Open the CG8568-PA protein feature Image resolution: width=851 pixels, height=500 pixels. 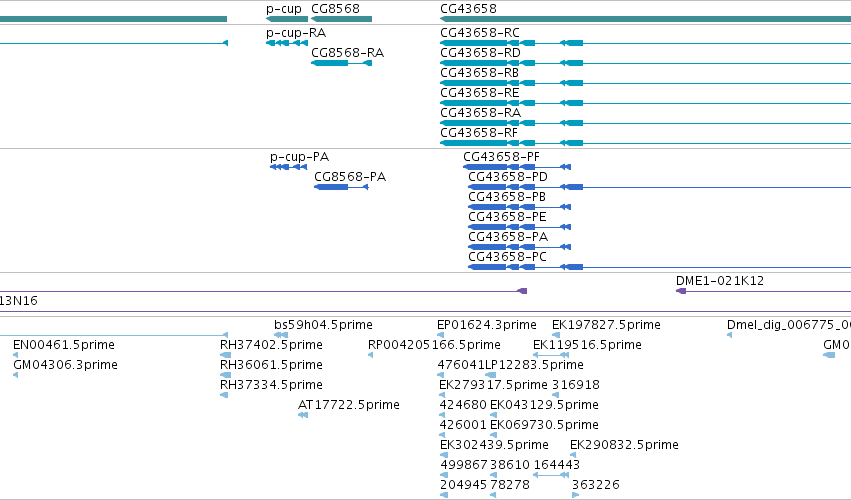pos(350,177)
